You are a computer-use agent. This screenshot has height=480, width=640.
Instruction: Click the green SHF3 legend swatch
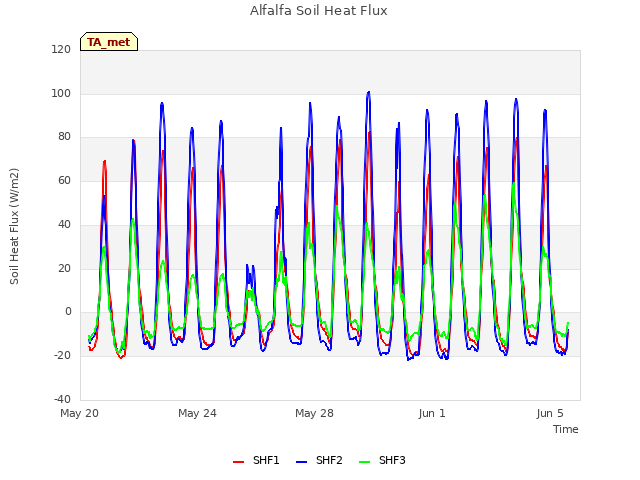364,462
